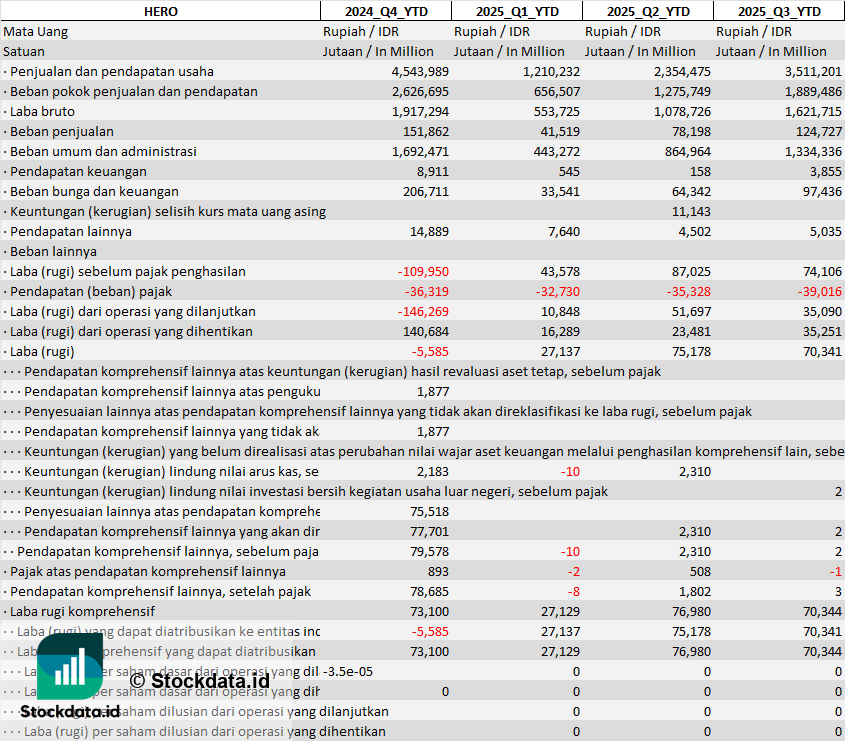Click the 1,802 value cell
Screen dimensions: 845x741
pyautogui.click(x=695, y=591)
